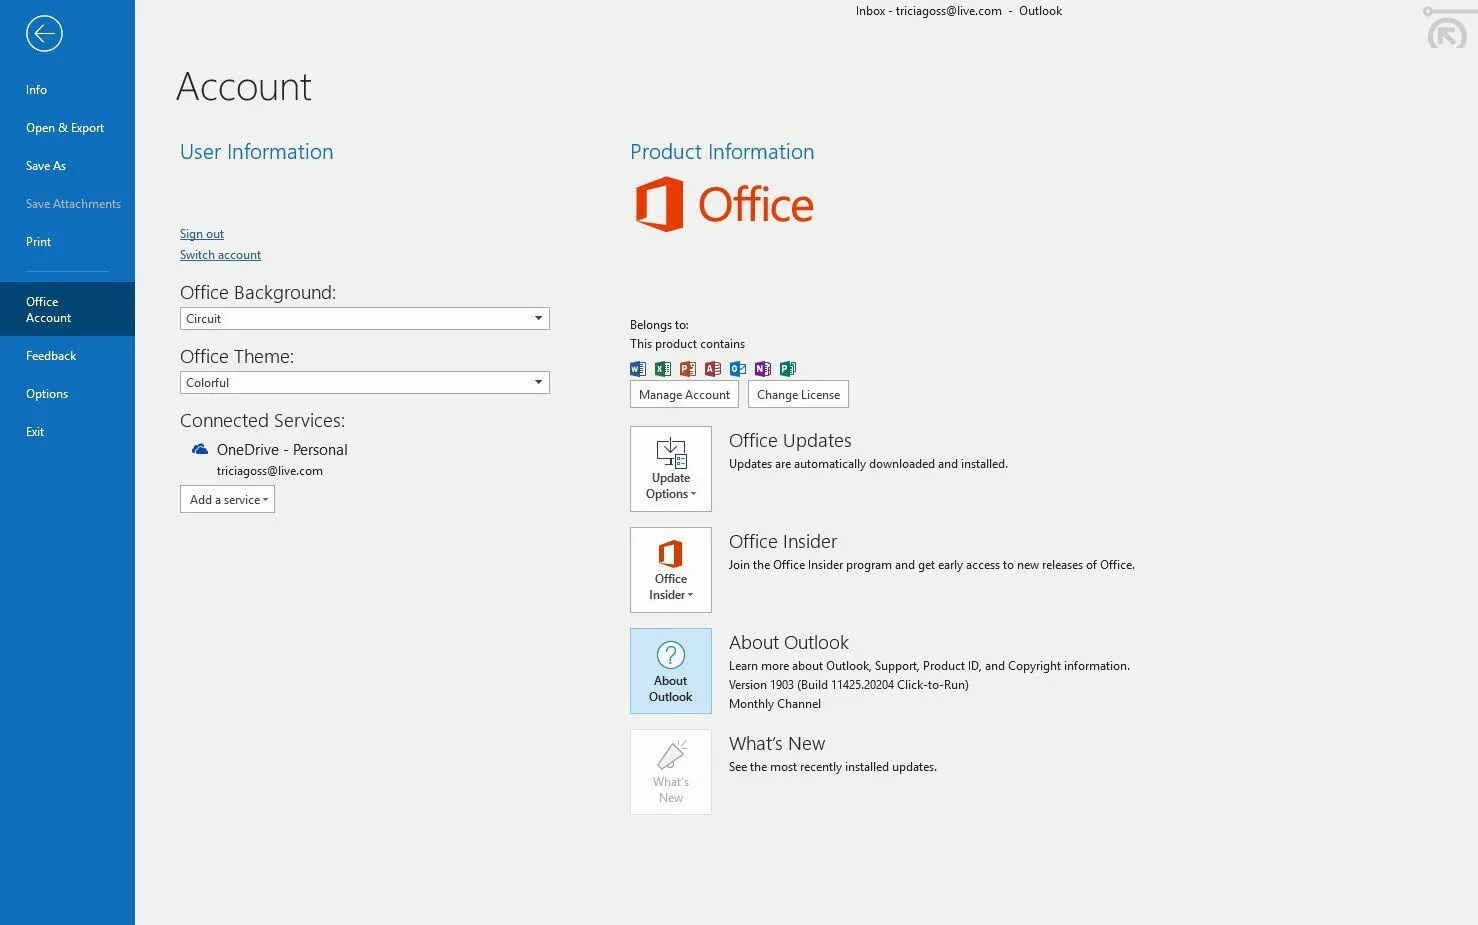Choose Exit in the sidebar
1478x925 pixels.
(67, 432)
